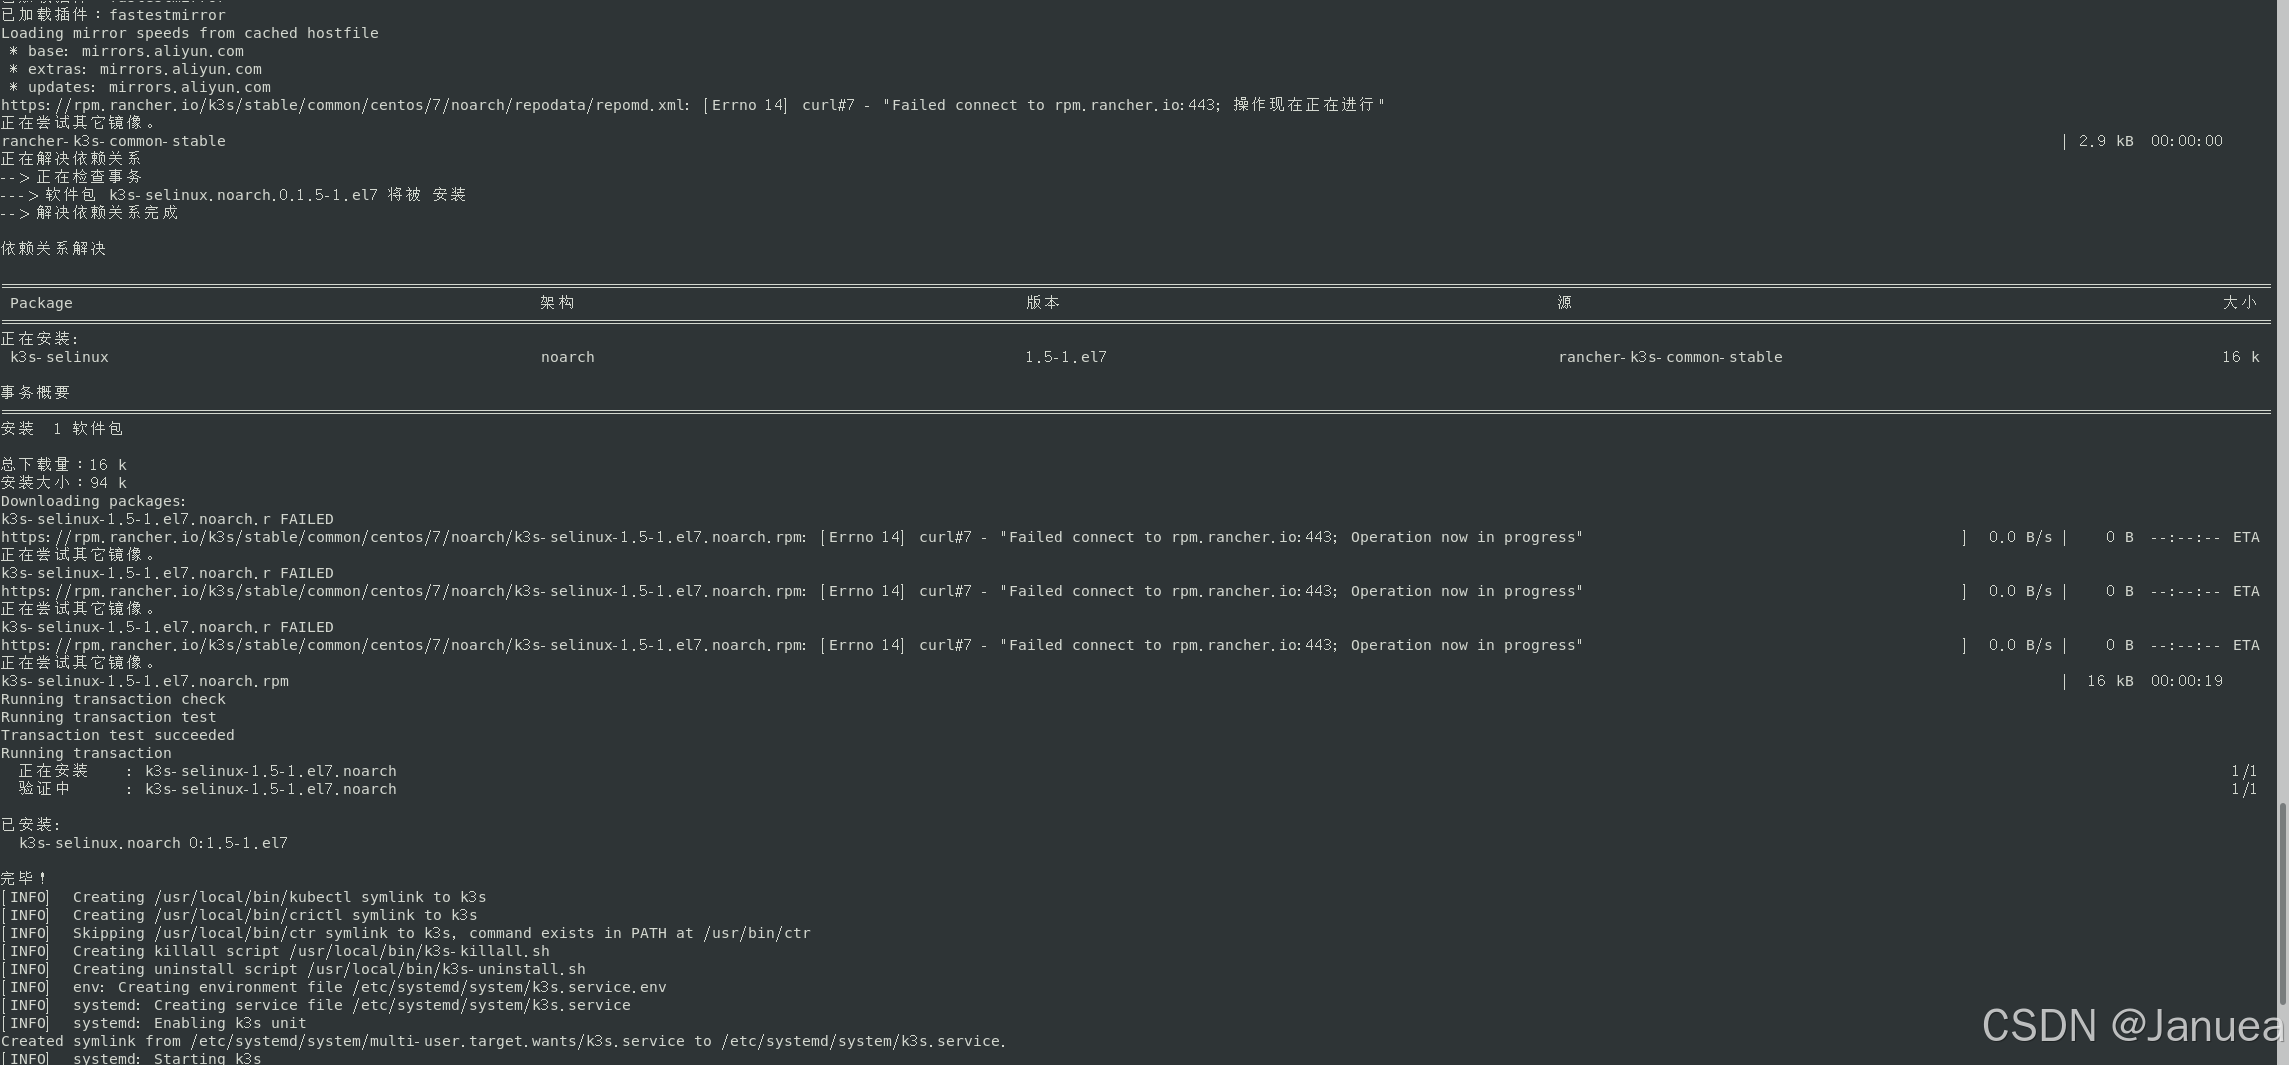Screen dimensions: 2289x1065
Task: Click 'rancher-k3s-common-stable' in the source column
Action: (x=1670, y=357)
